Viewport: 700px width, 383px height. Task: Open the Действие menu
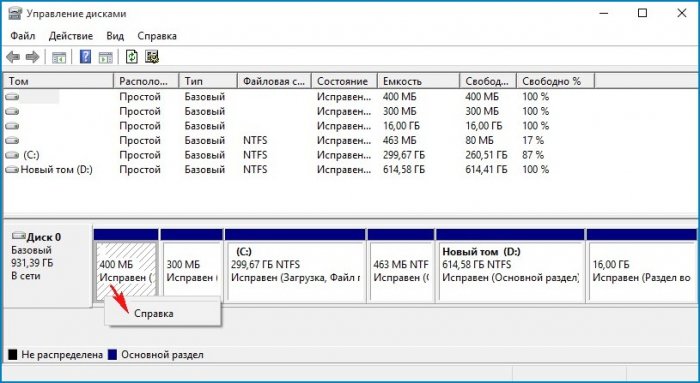(71, 36)
